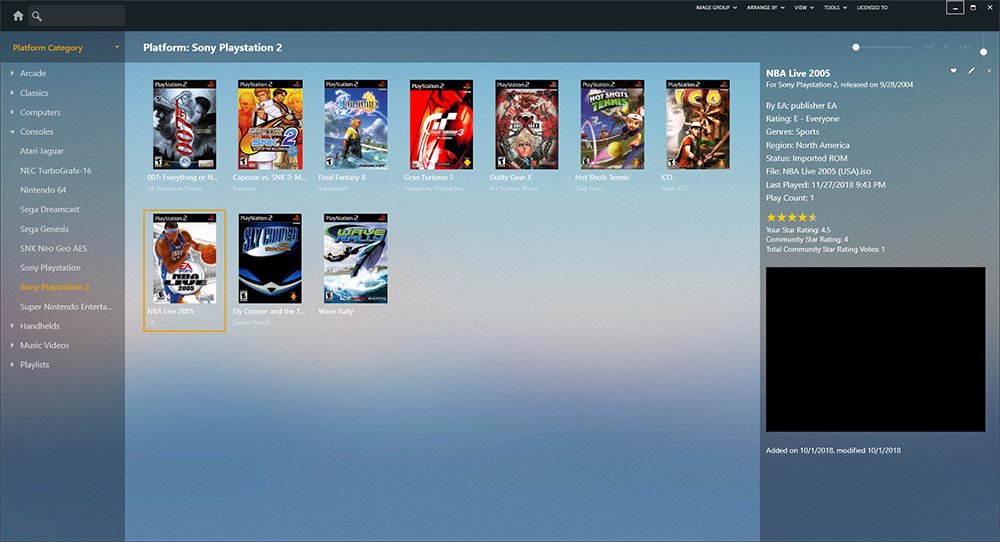Open the View menu
Image resolution: width=1000 pixels, height=542 pixels.
point(804,8)
